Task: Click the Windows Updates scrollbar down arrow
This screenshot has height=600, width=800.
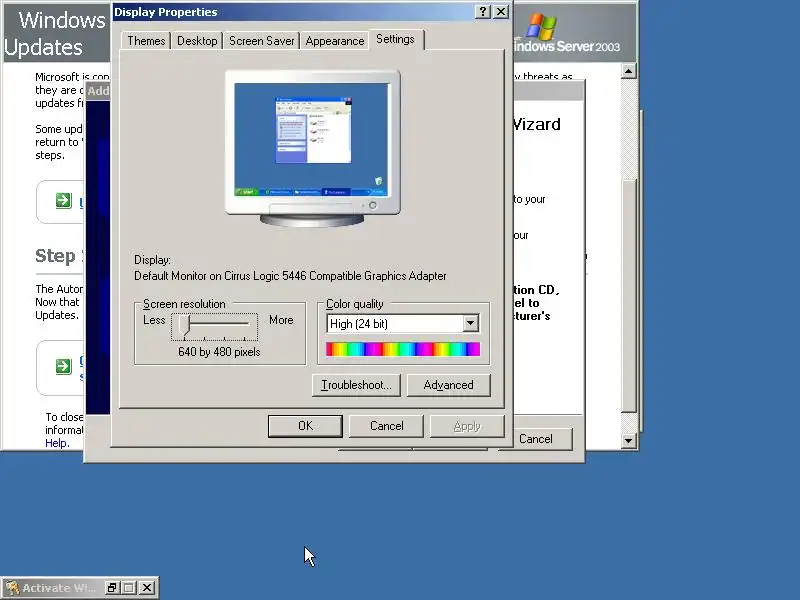Action: tap(629, 440)
